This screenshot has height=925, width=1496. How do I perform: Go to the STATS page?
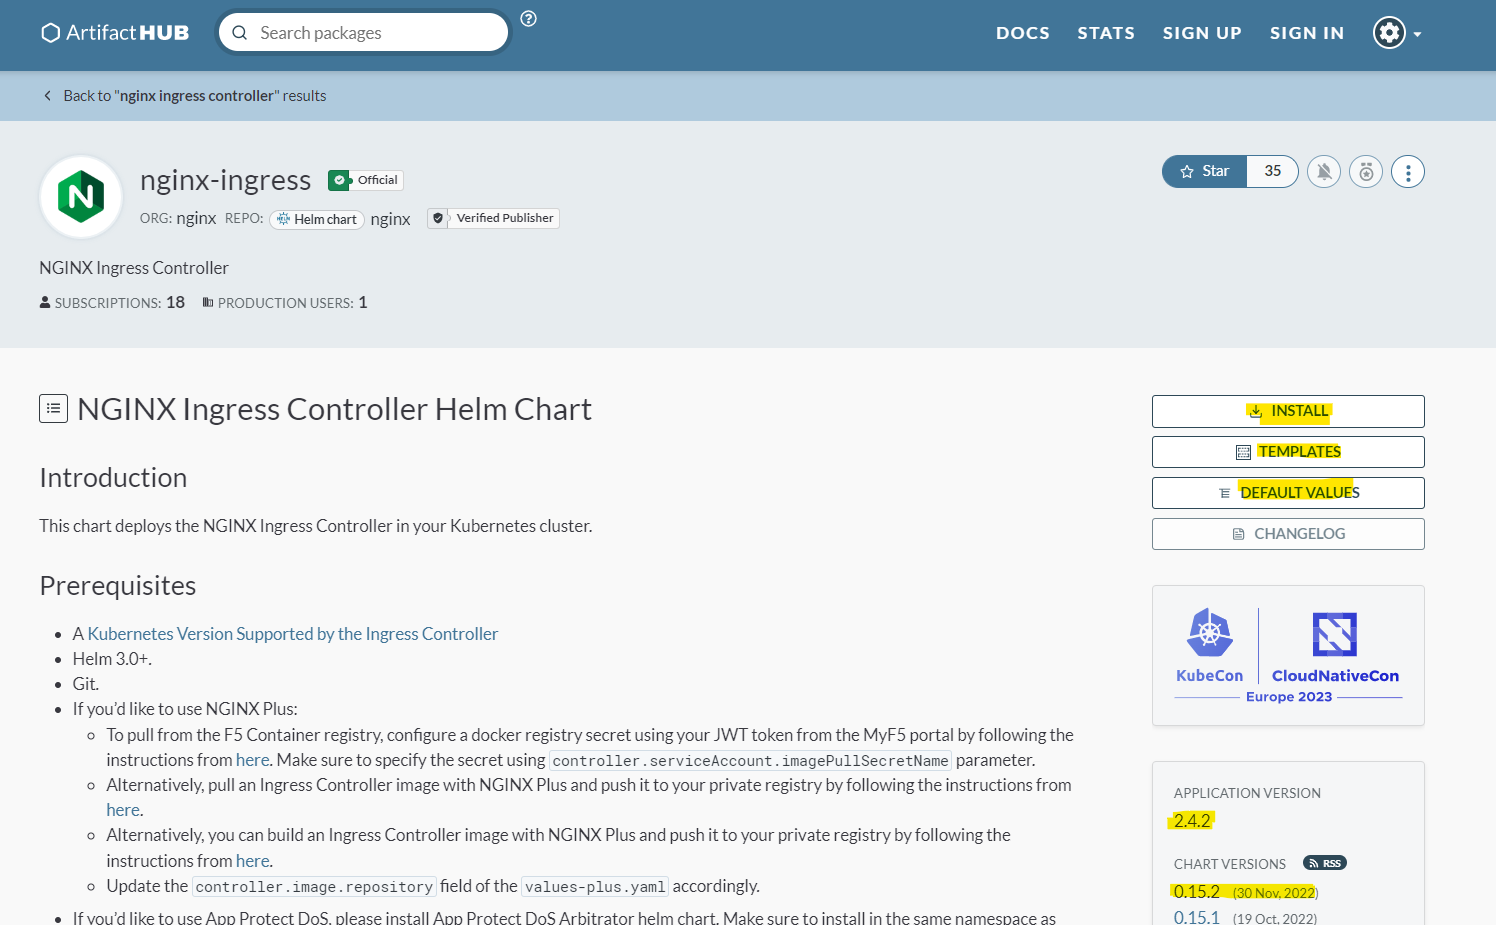(1105, 33)
